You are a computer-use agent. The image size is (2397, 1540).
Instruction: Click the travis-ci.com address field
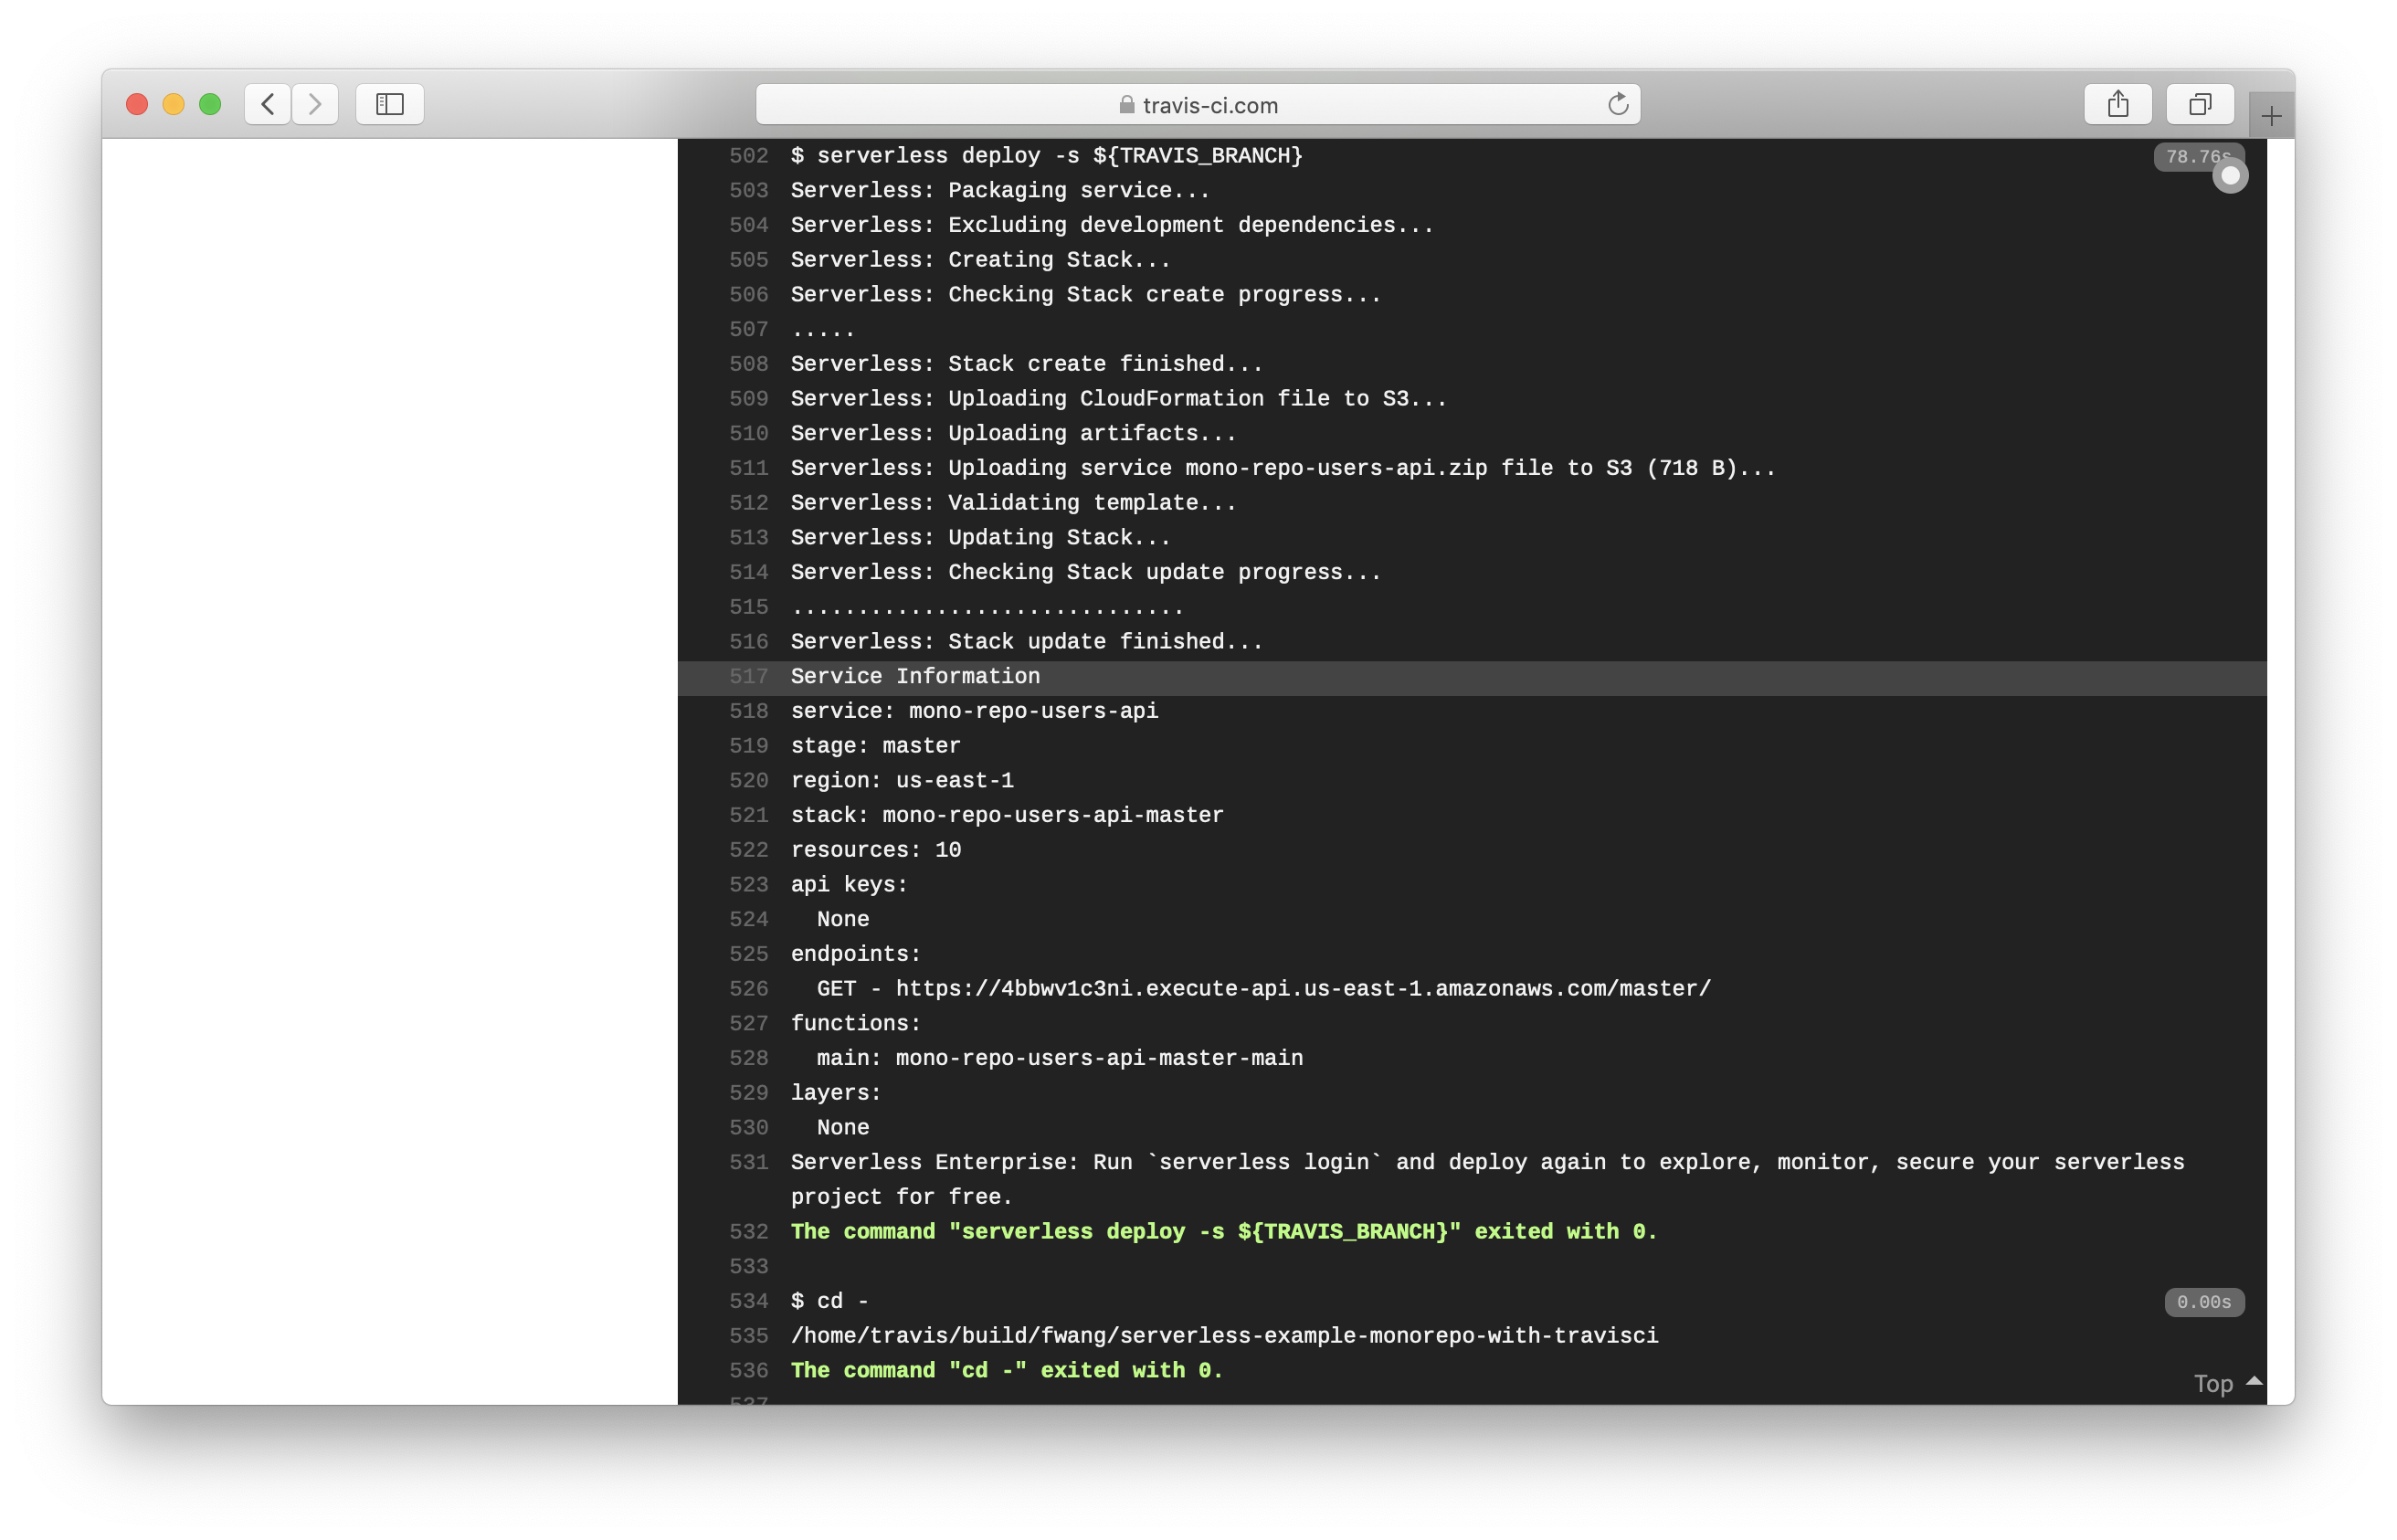point(1209,105)
